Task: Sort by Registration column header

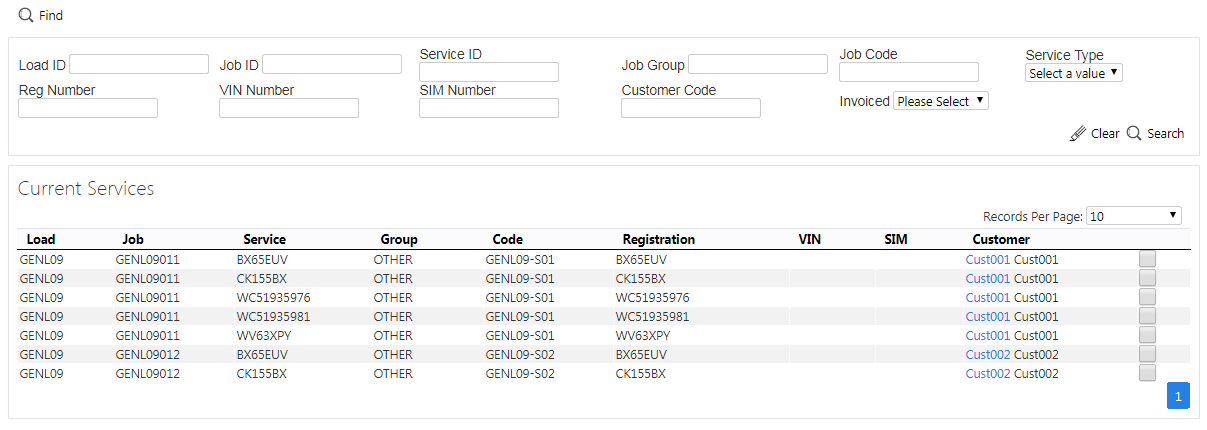Action: (x=658, y=239)
